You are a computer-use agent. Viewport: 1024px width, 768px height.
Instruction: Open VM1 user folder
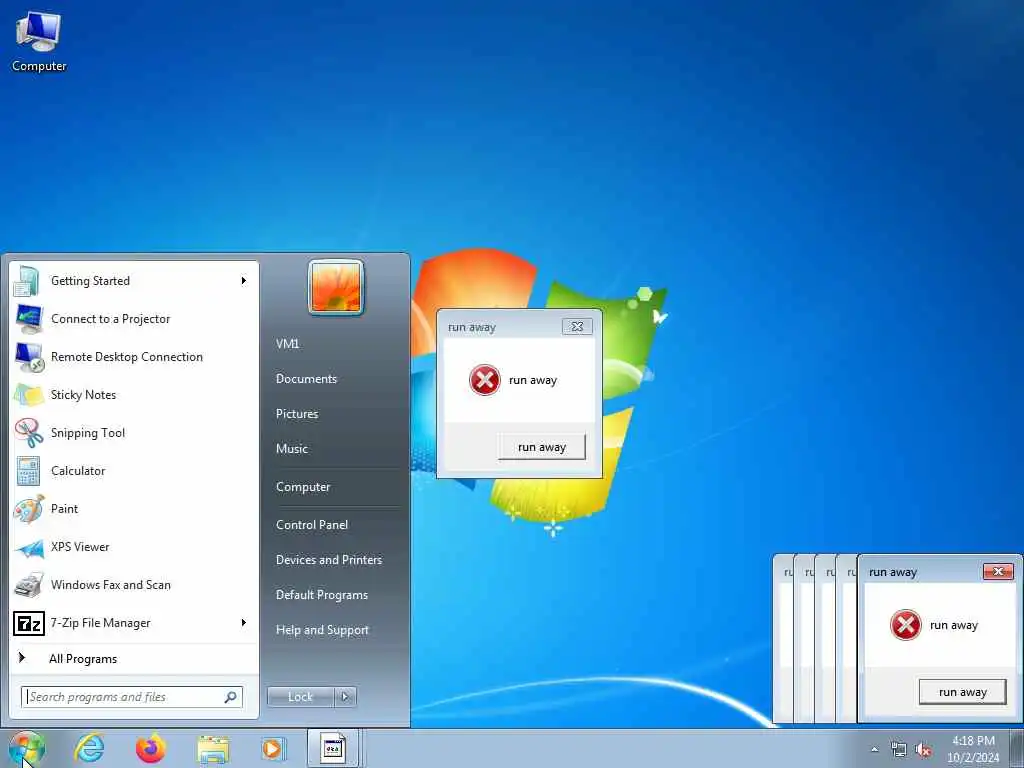287,344
